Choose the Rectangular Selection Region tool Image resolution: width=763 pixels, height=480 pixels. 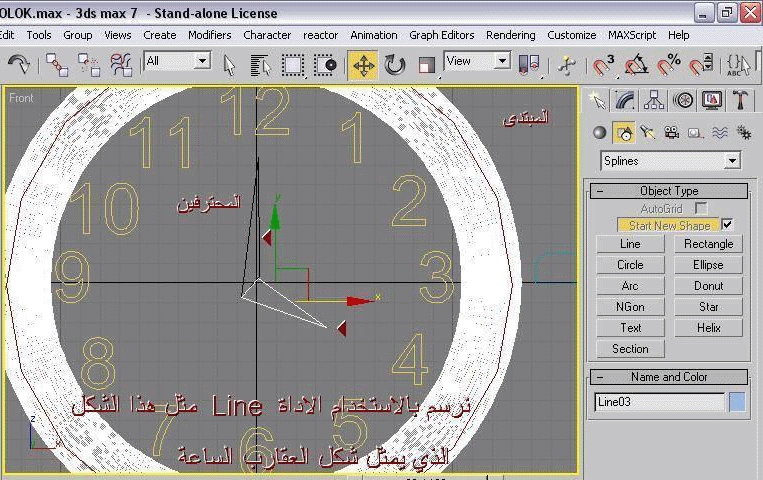pyautogui.click(x=293, y=65)
